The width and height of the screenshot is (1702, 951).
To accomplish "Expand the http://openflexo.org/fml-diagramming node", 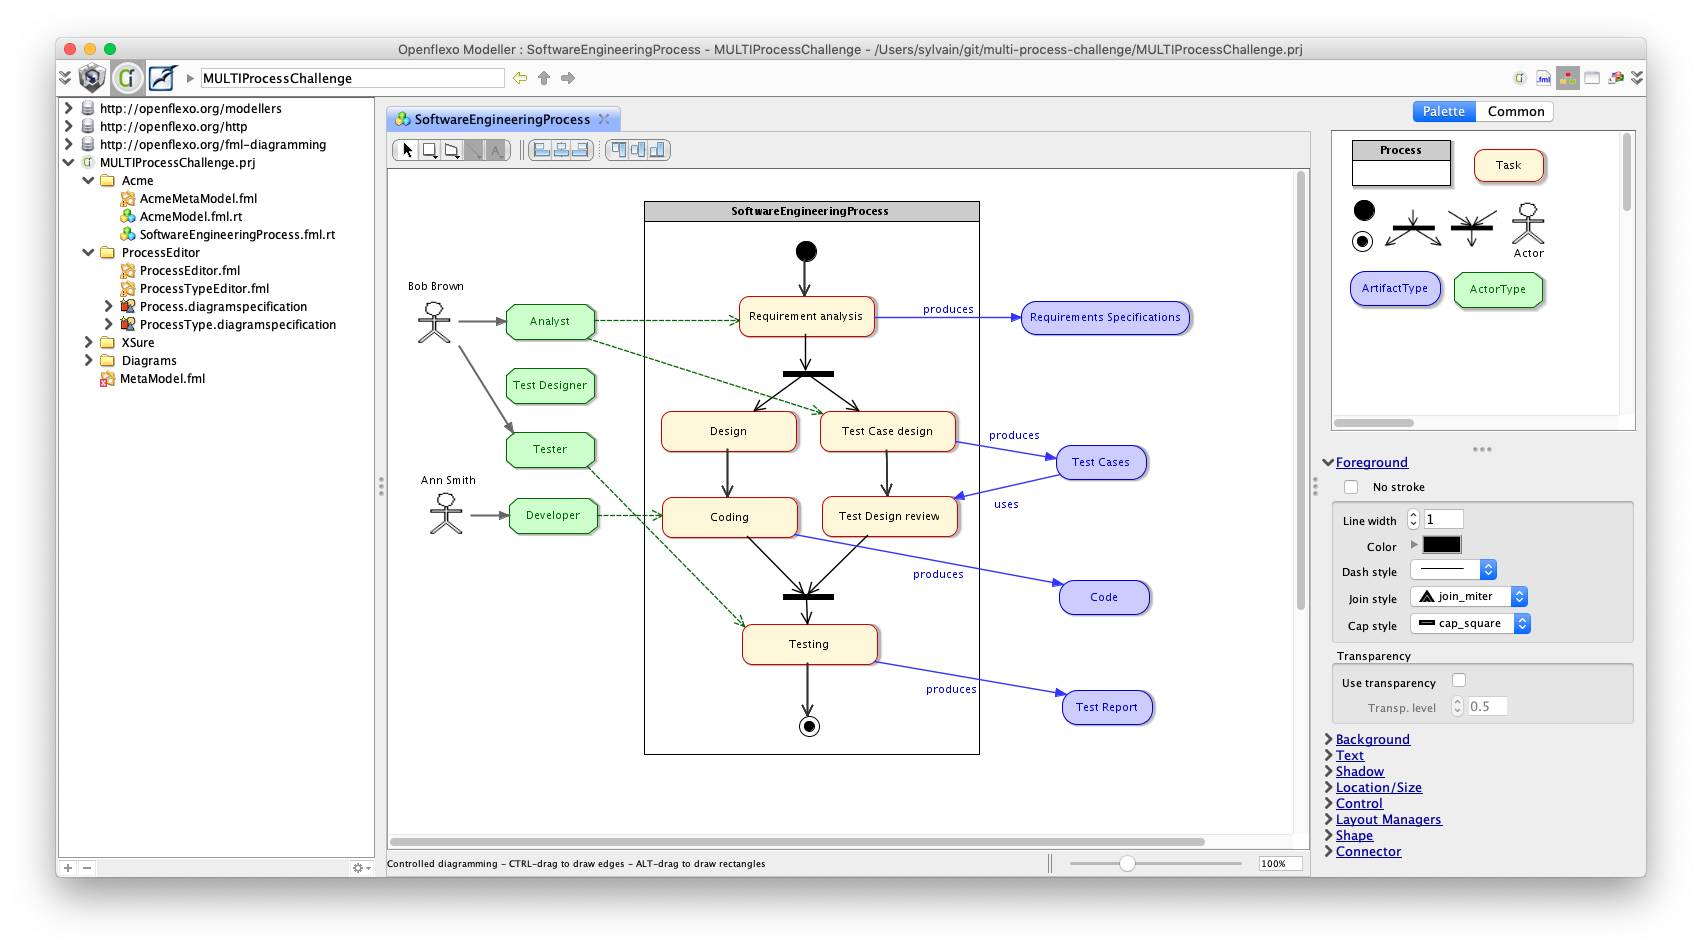I will pos(68,144).
